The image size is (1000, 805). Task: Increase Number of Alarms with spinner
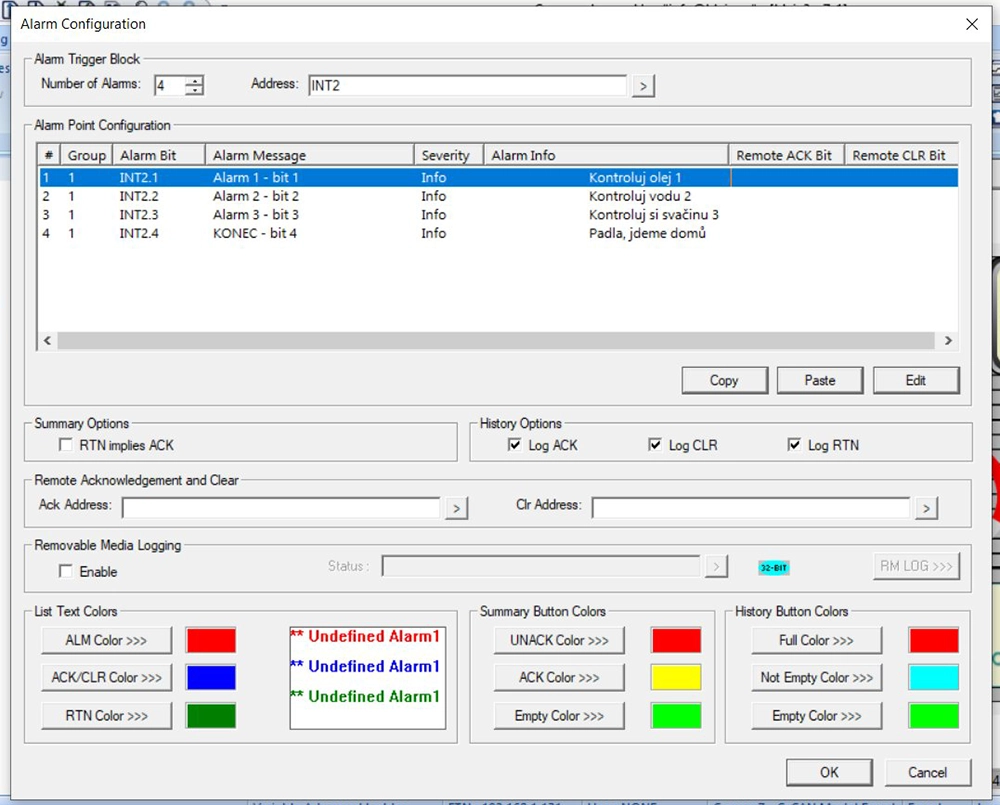[194, 81]
